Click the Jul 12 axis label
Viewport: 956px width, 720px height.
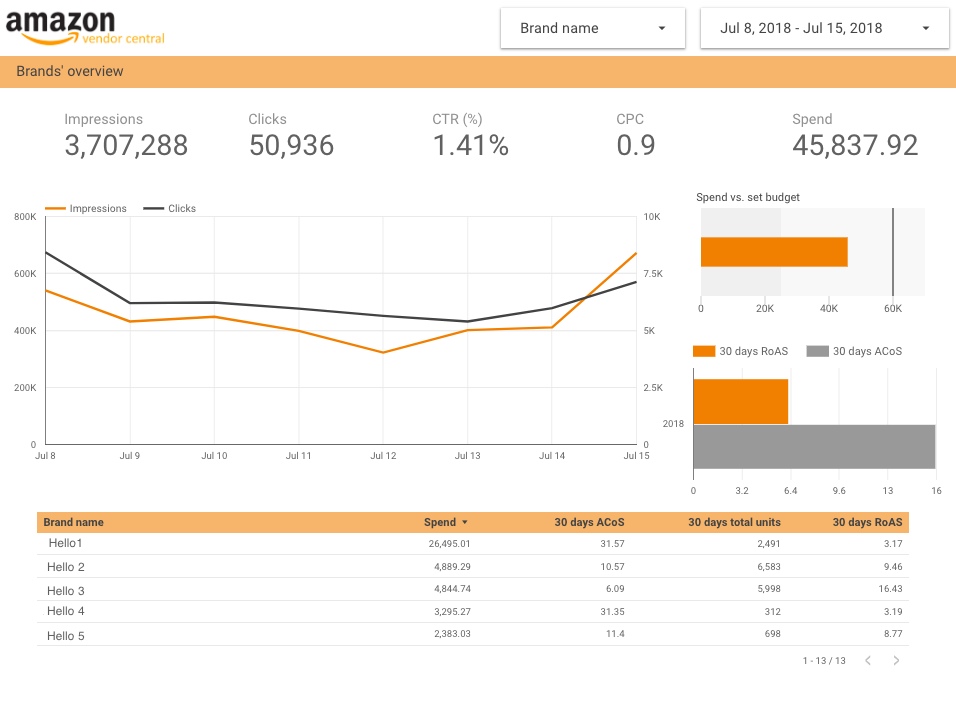[x=383, y=456]
